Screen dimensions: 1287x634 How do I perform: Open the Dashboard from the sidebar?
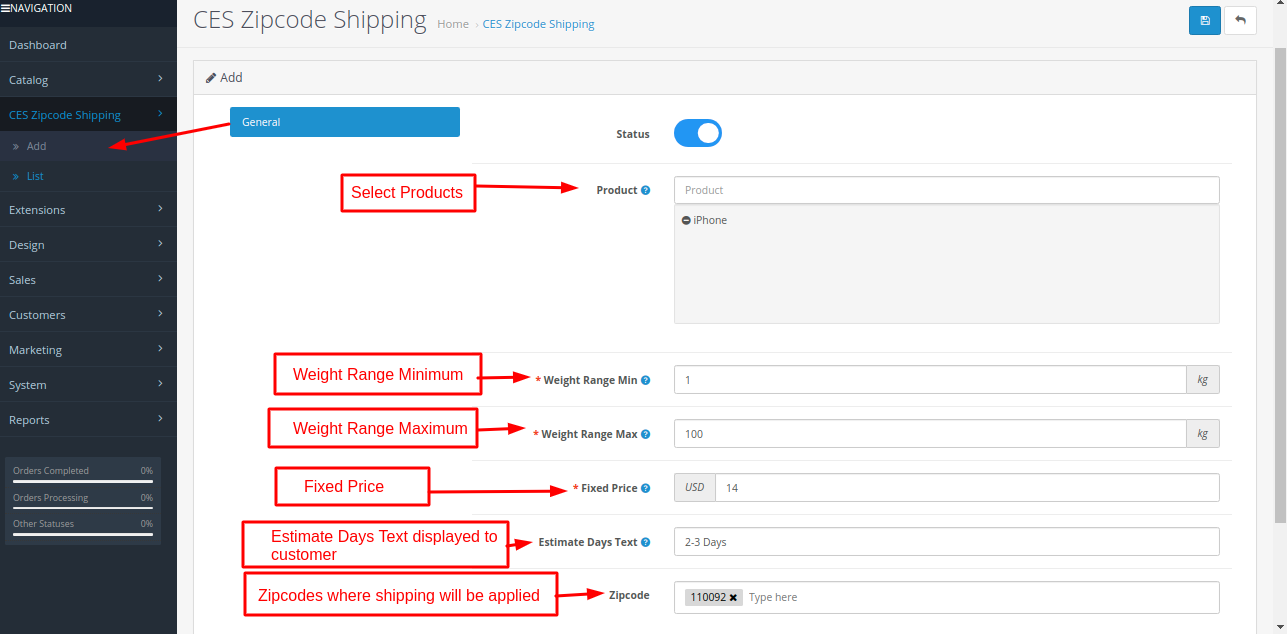click(x=38, y=44)
